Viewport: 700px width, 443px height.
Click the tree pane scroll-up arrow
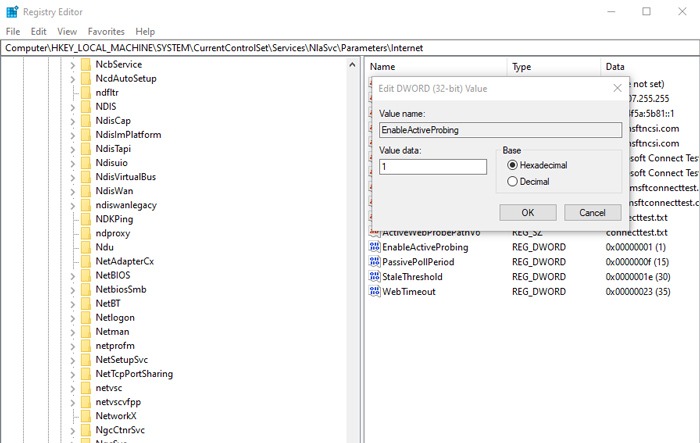tap(352, 65)
